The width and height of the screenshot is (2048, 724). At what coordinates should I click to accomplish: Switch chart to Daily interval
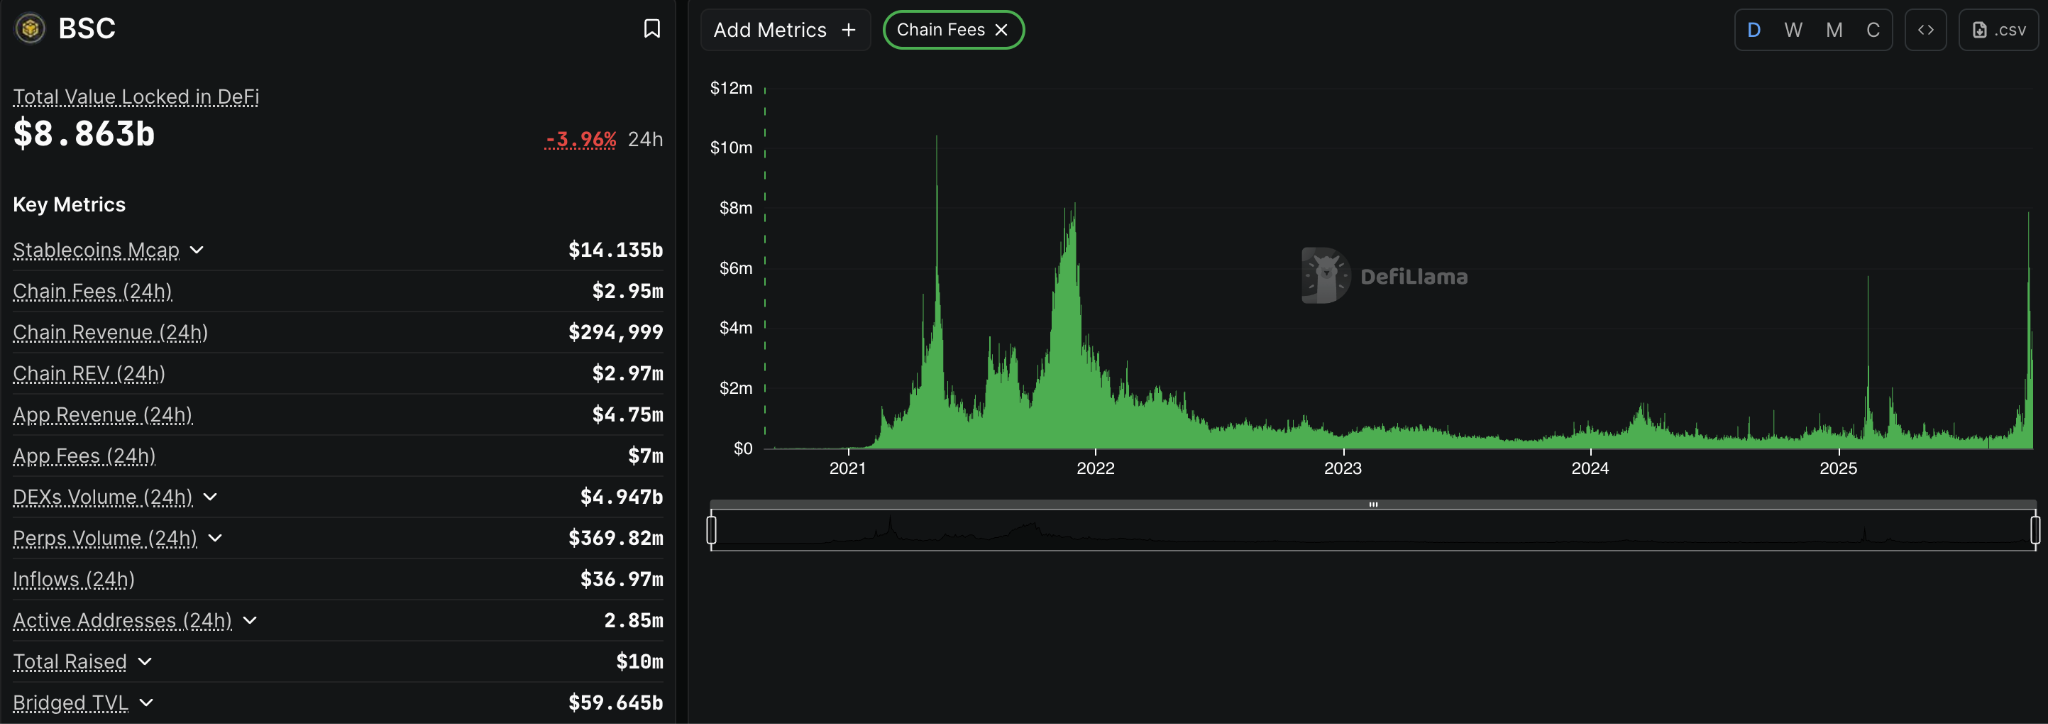(x=1754, y=30)
